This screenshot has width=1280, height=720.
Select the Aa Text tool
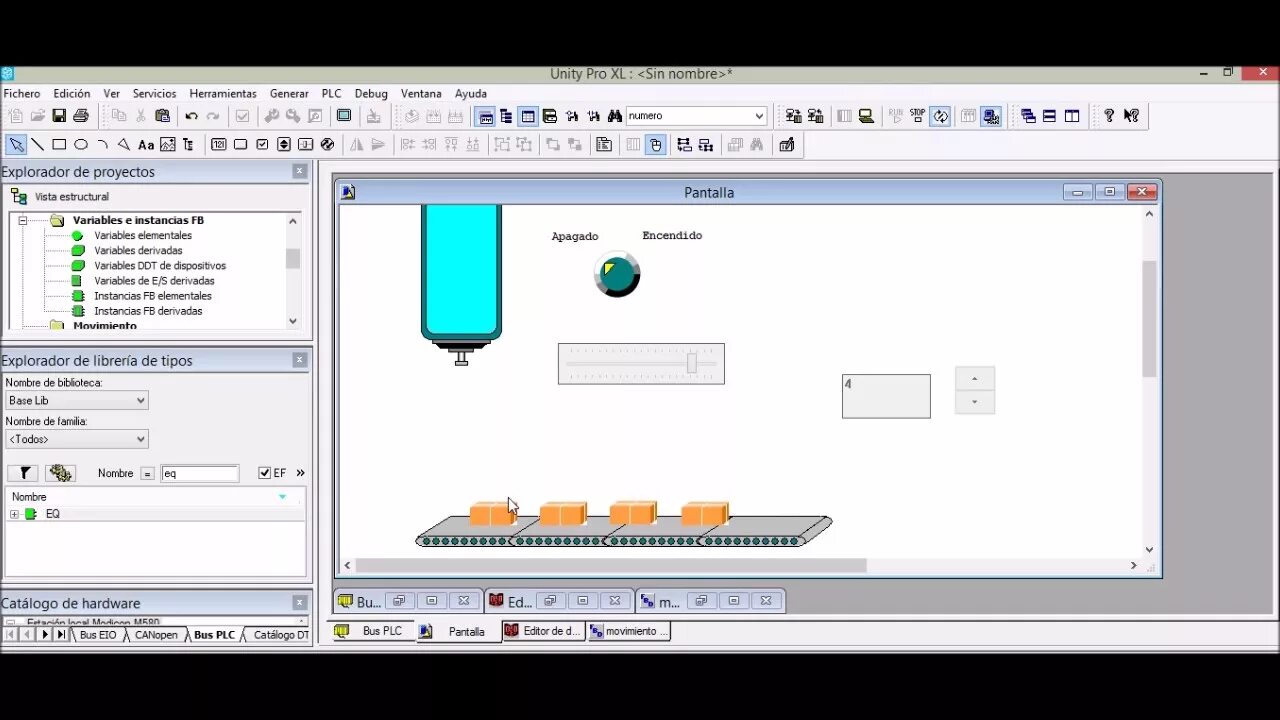pos(146,145)
